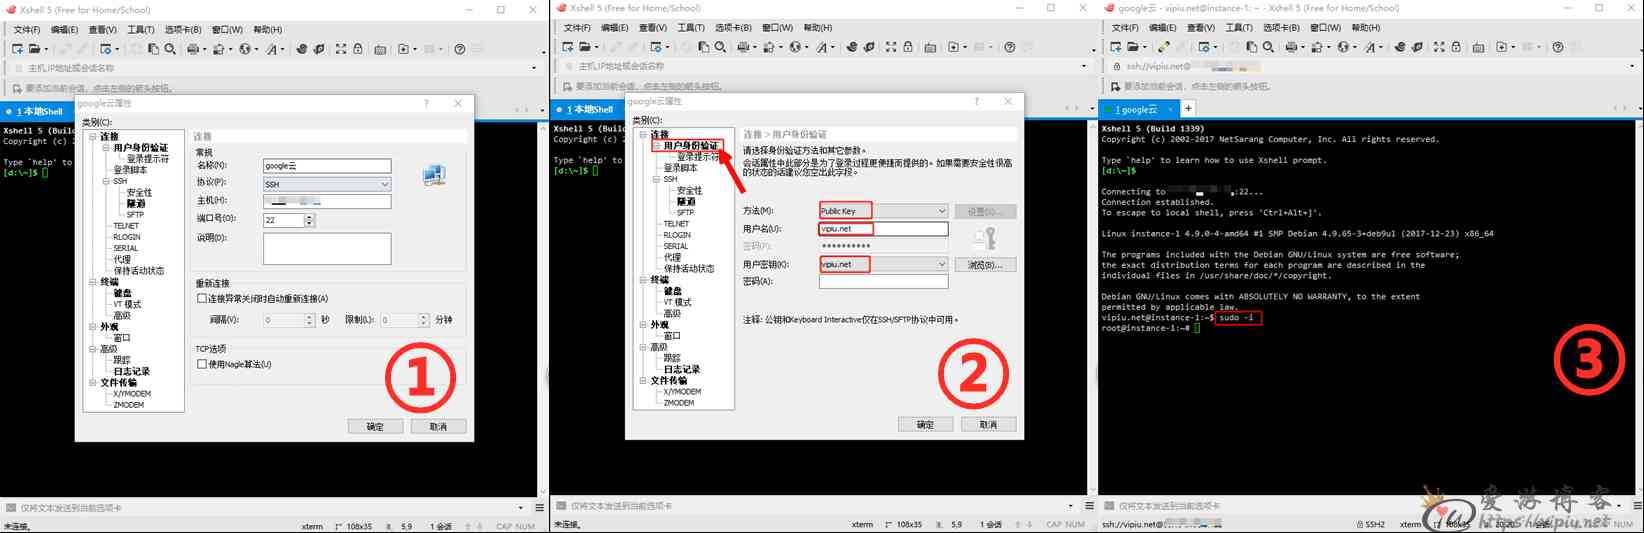The width and height of the screenshot is (1644, 533).
Task: Click the Help icon in second window toolbar
Action: [x=1010, y=47]
